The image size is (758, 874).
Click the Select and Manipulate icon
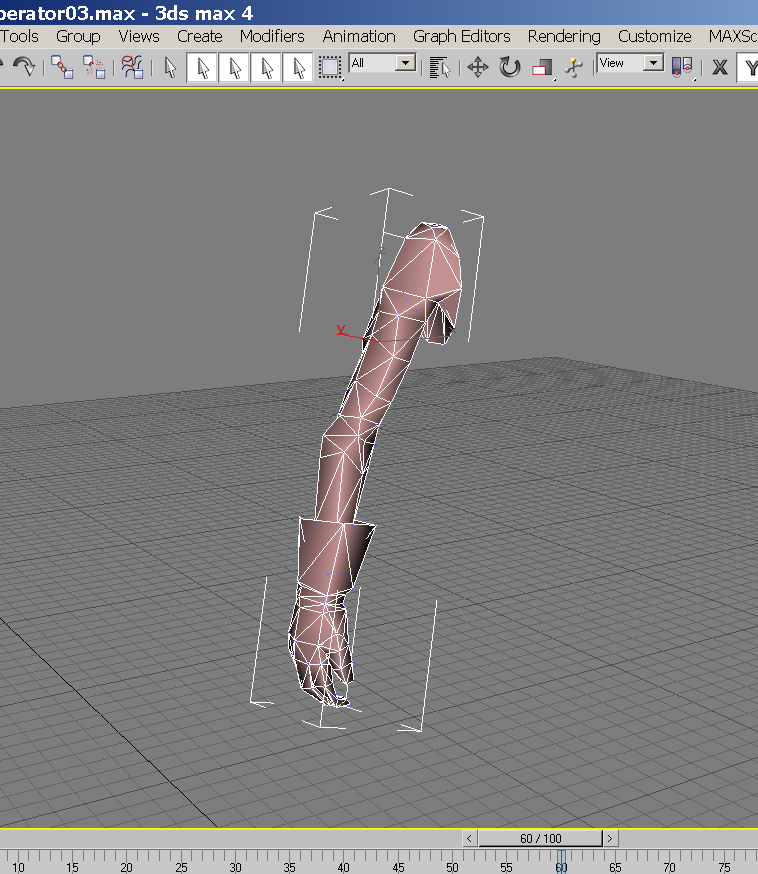[x=573, y=67]
